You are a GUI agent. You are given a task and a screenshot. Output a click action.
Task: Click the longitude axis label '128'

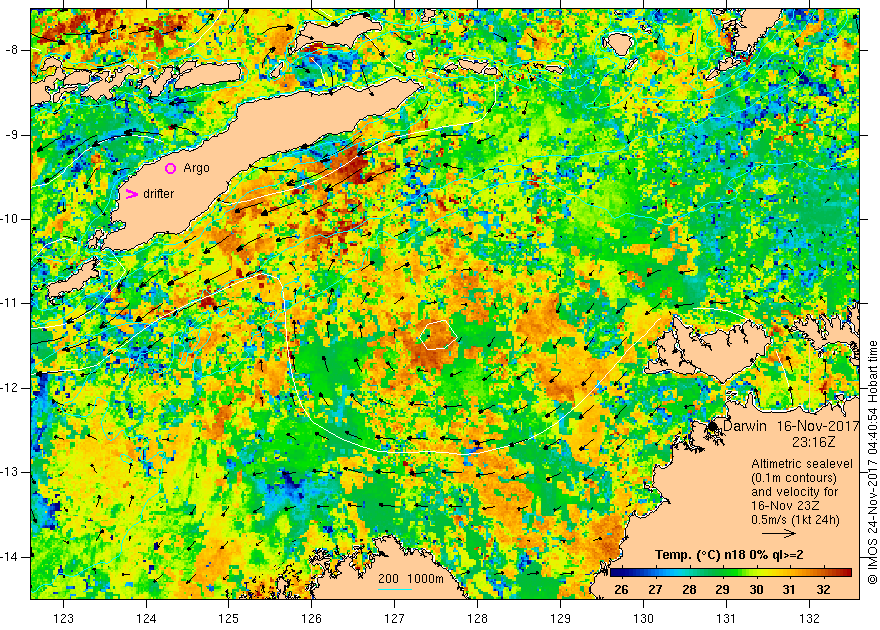[x=477, y=619]
